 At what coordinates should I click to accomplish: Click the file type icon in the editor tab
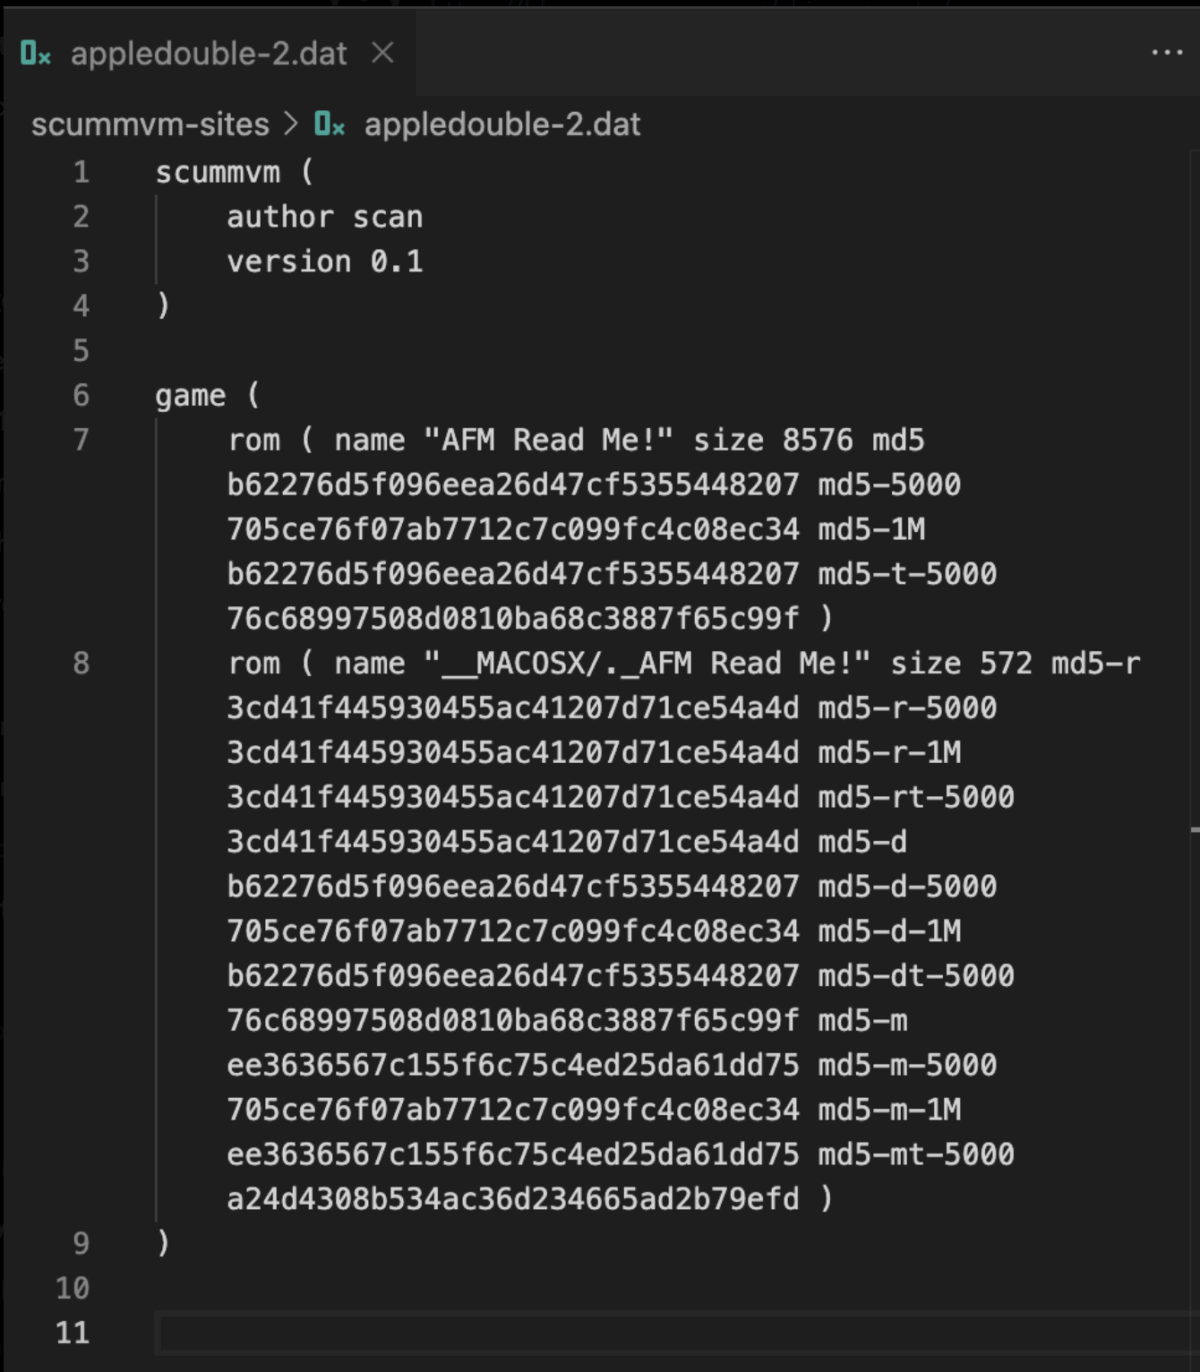click(35, 53)
